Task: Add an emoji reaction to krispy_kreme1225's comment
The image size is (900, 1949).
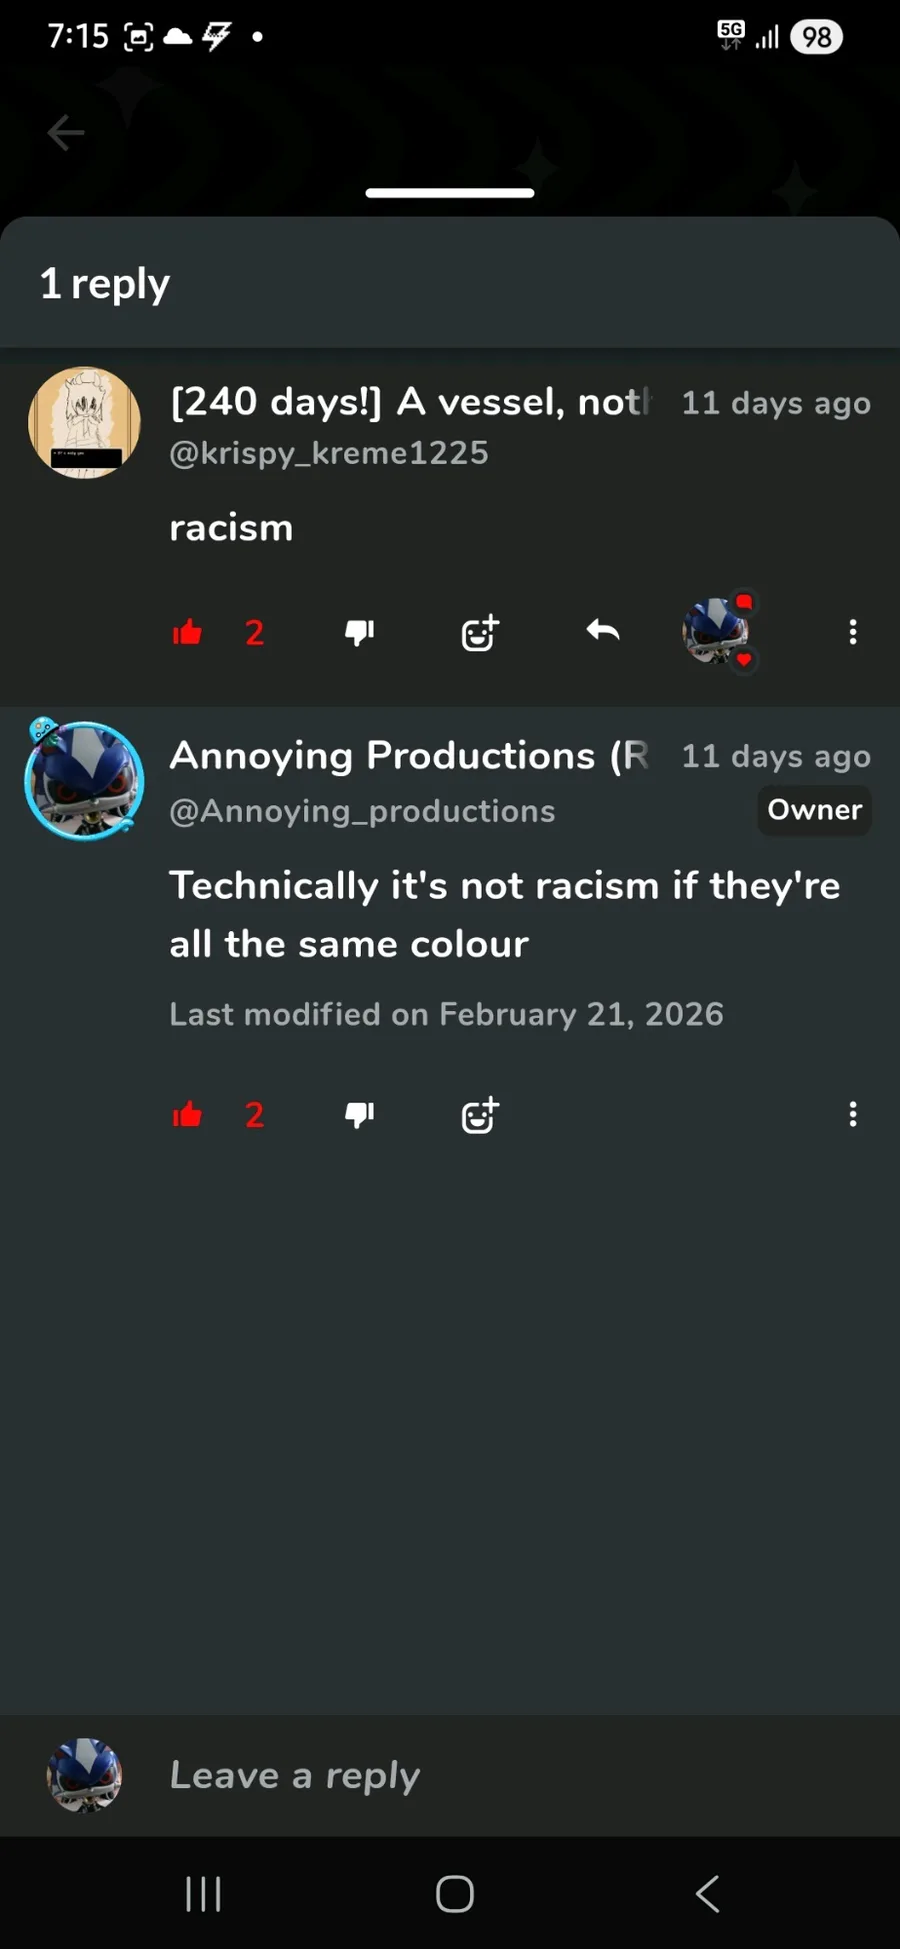Action: click(x=480, y=632)
